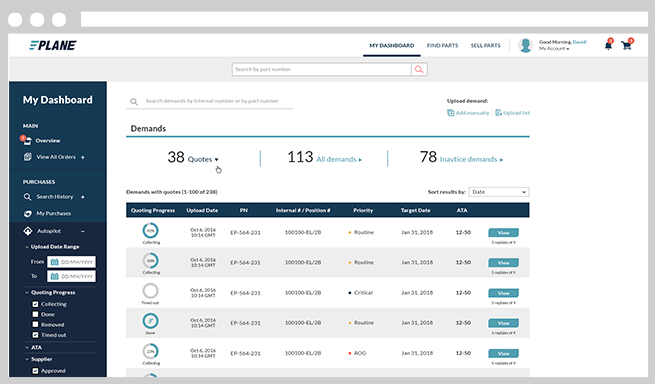Expand the 38 Quotes dropdown arrow

216,160
